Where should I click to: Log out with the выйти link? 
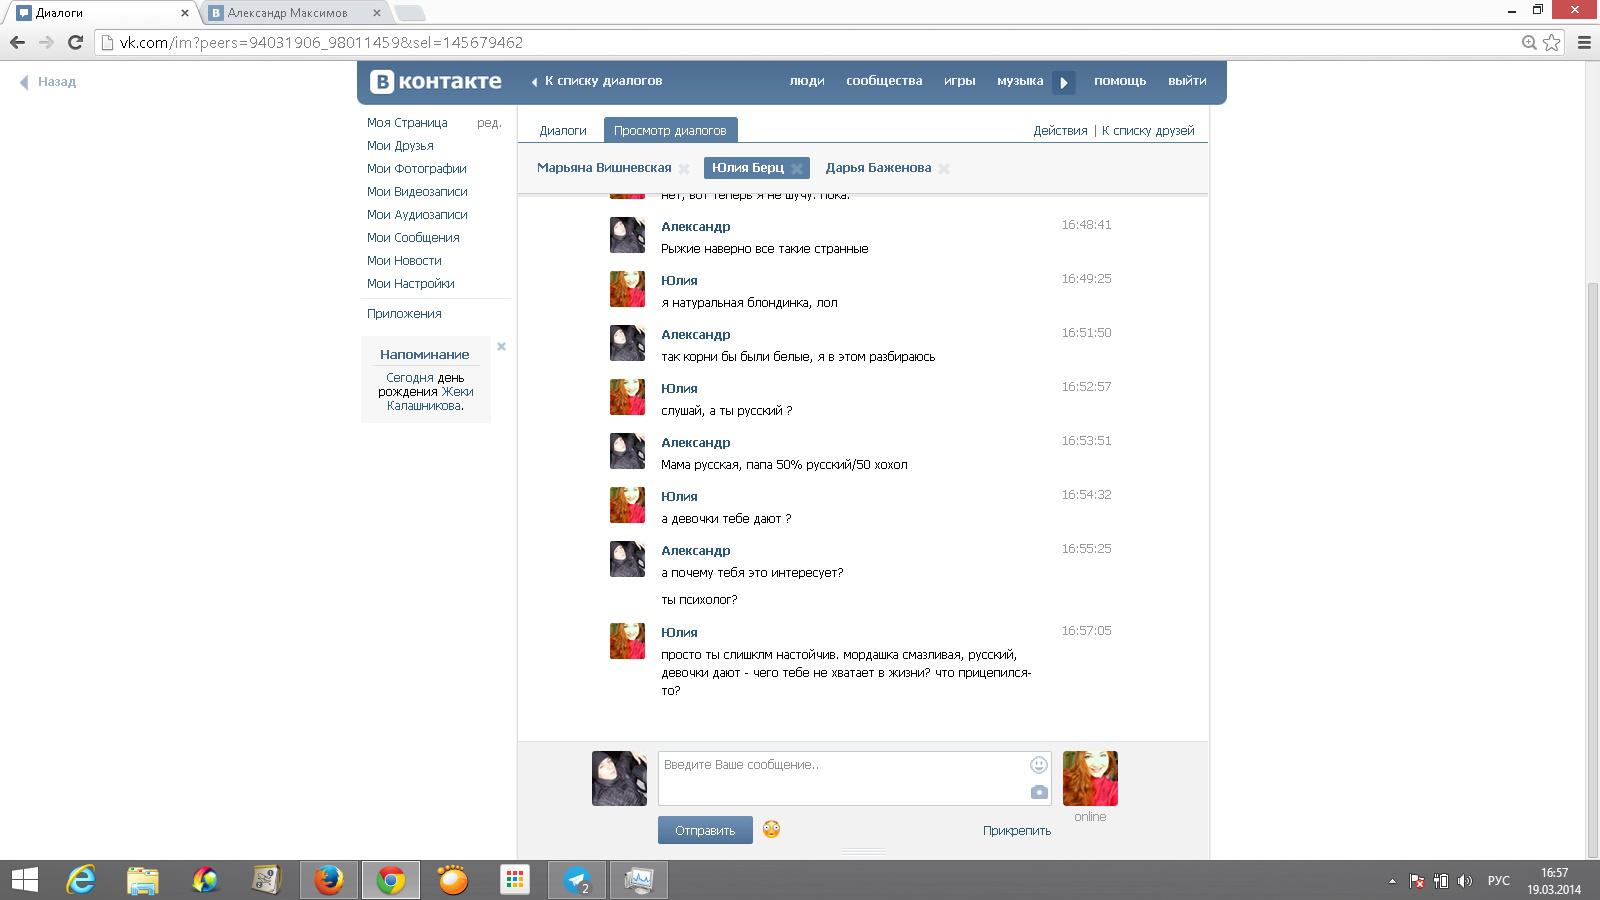pyautogui.click(x=1187, y=81)
